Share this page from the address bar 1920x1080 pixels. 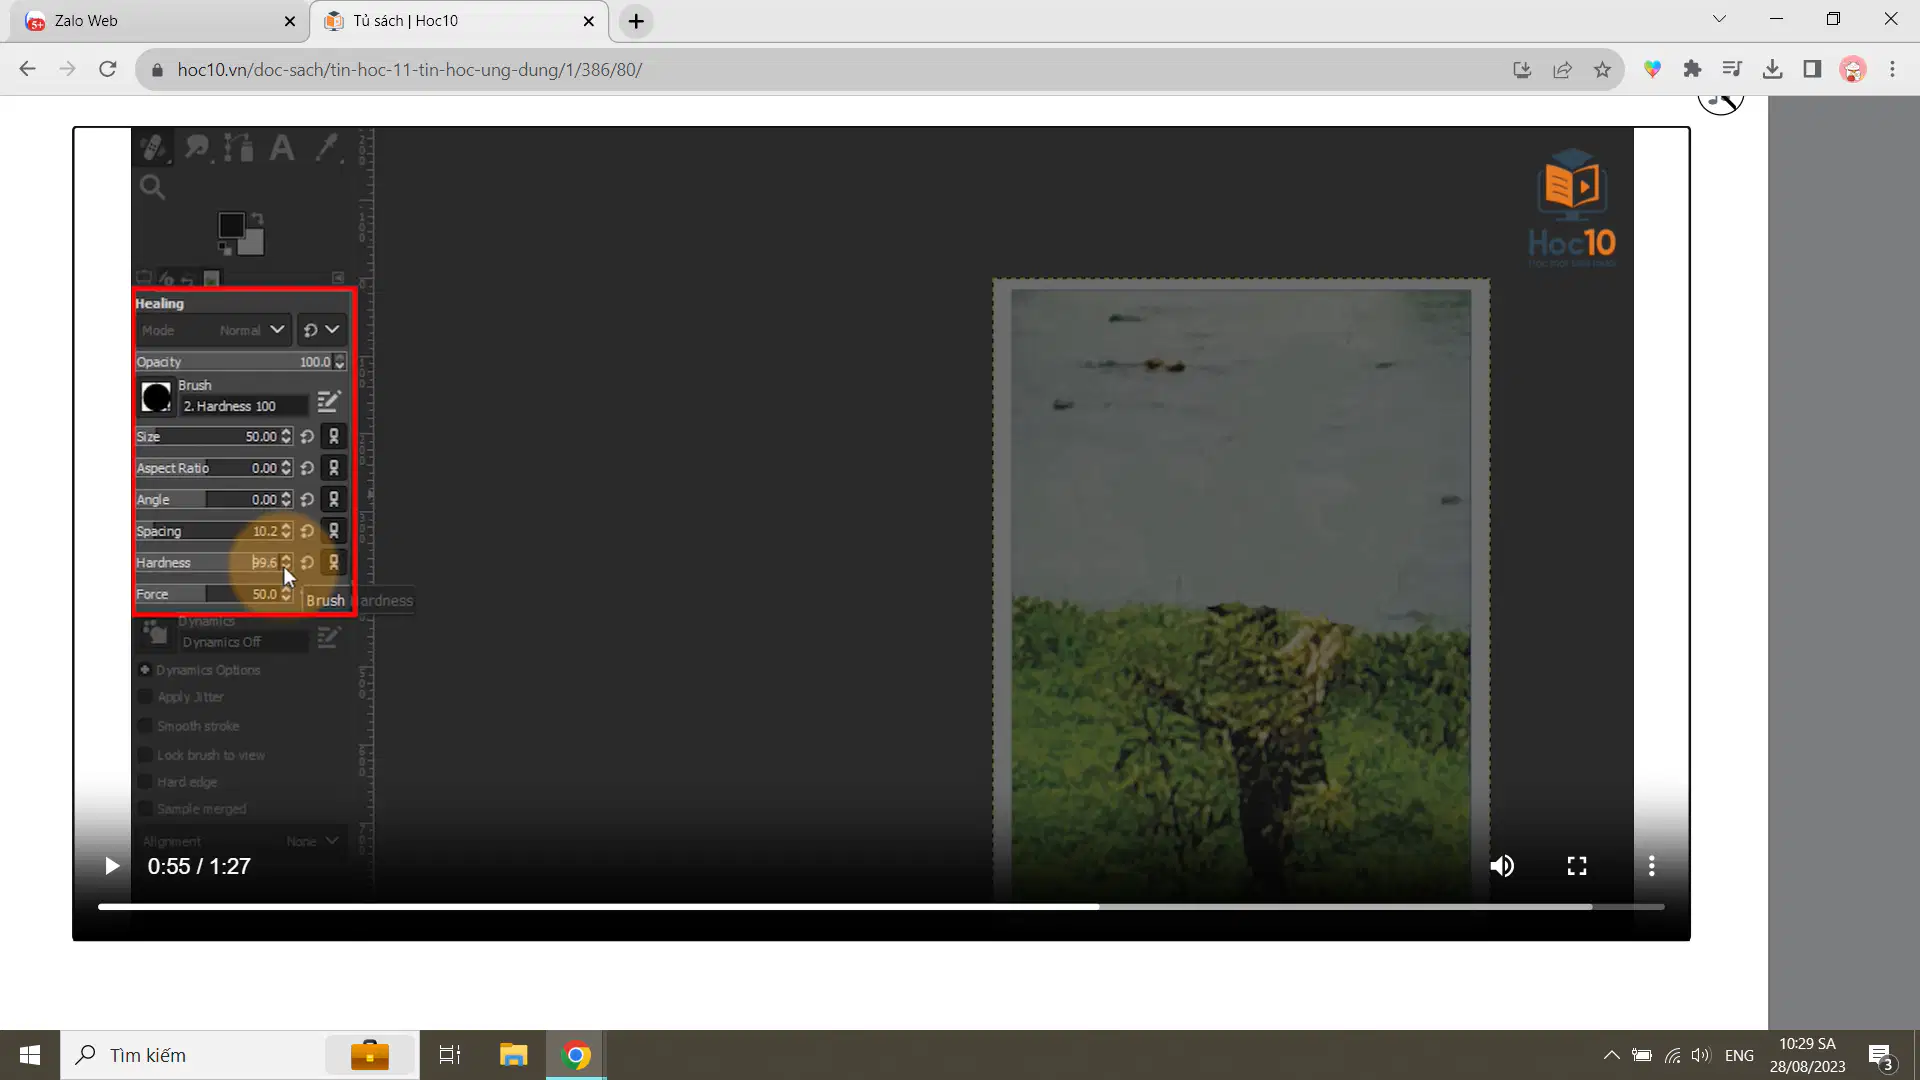[x=1562, y=69]
